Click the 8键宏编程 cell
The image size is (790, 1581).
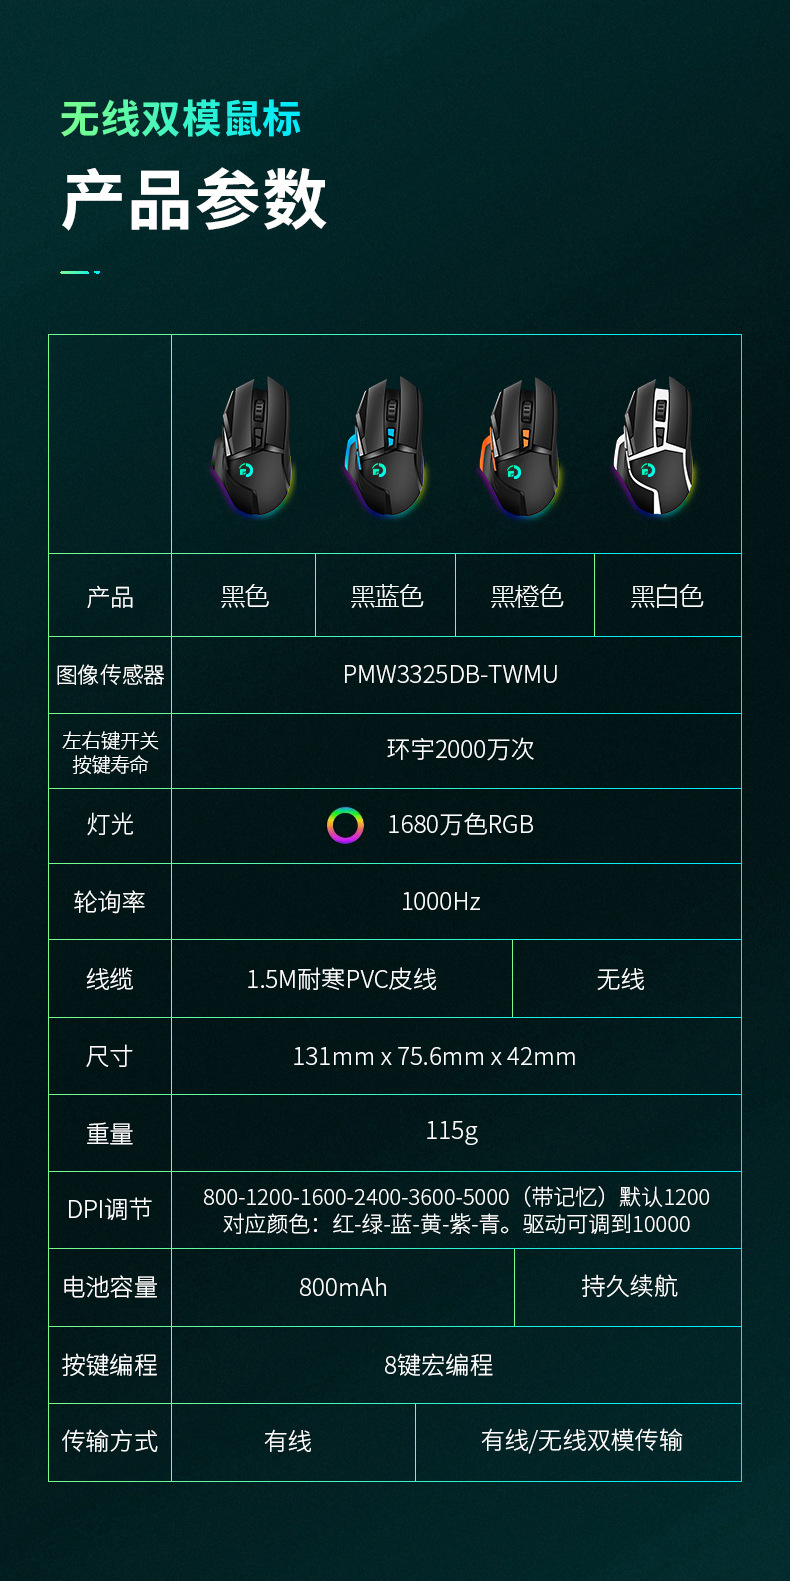pyautogui.click(x=457, y=1365)
